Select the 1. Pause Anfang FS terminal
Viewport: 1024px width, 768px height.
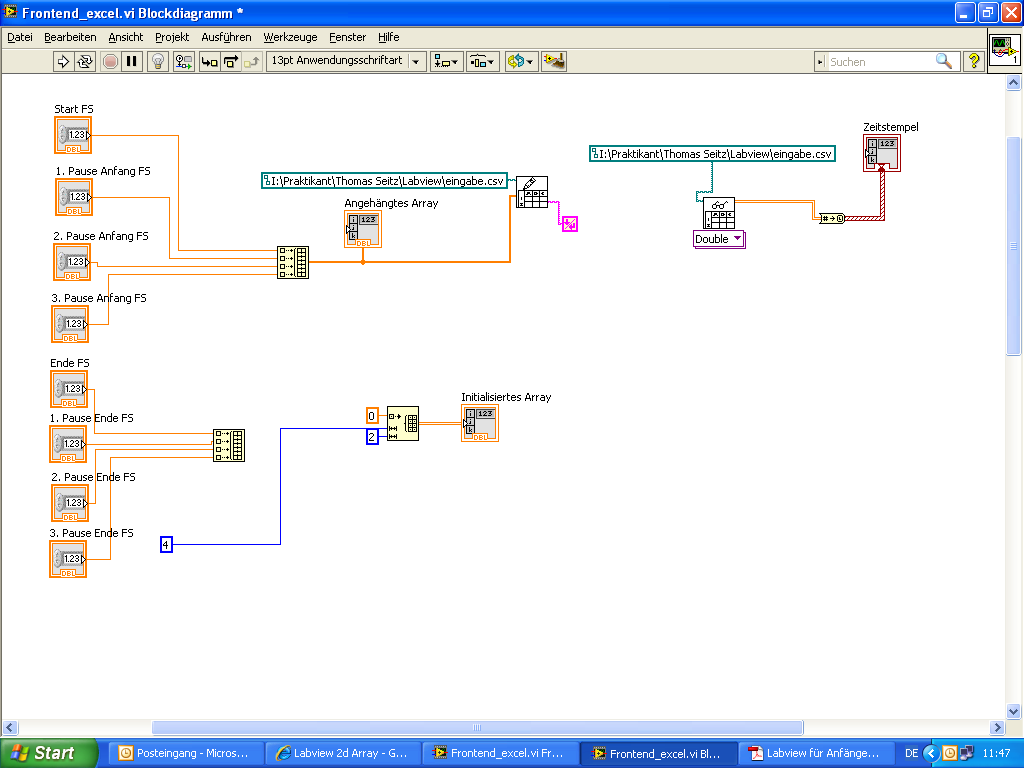(74, 197)
